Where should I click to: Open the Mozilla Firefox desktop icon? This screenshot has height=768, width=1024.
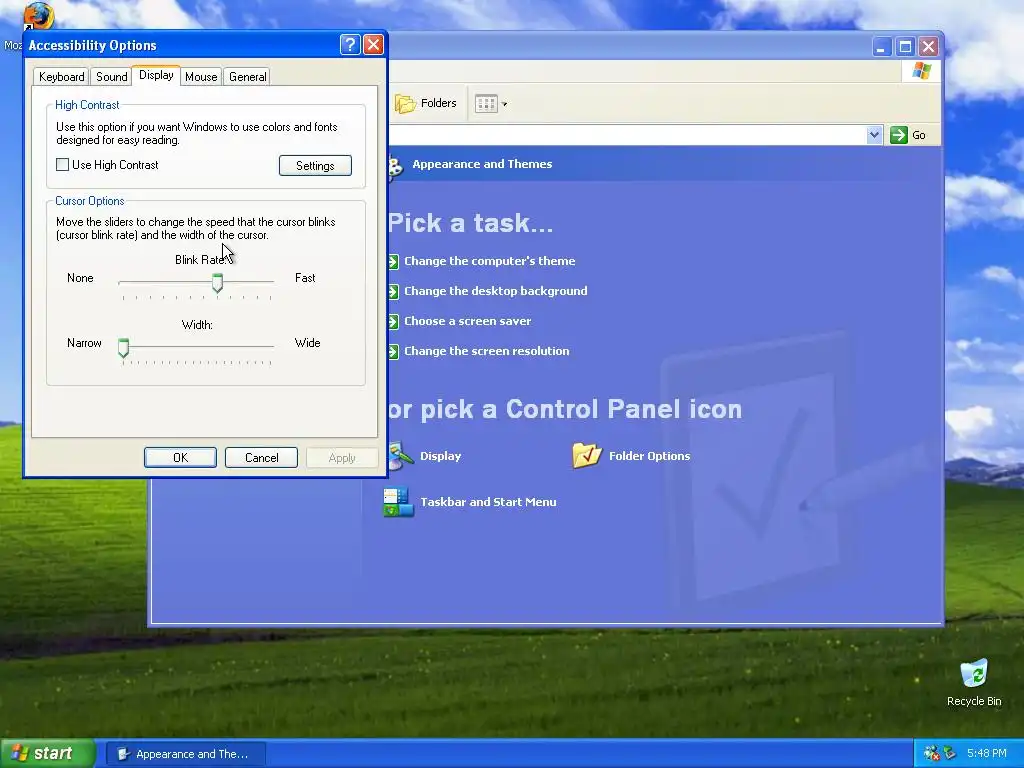tap(38, 16)
